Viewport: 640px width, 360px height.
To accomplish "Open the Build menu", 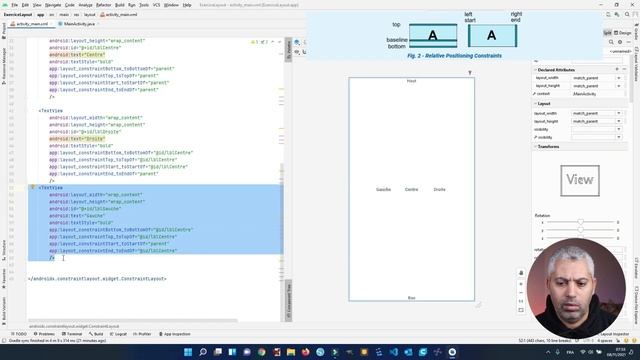I will pyautogui.click(x=120, y=5).
